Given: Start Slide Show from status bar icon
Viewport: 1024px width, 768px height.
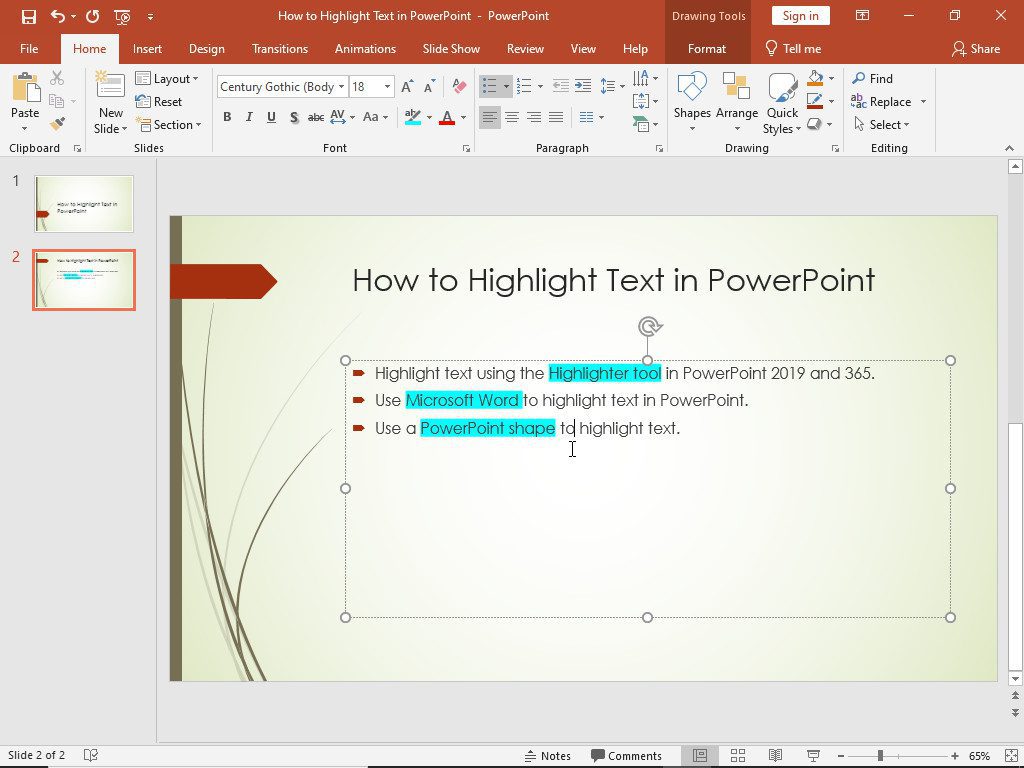Looking at the screenshot, I should tap(812, 755).
